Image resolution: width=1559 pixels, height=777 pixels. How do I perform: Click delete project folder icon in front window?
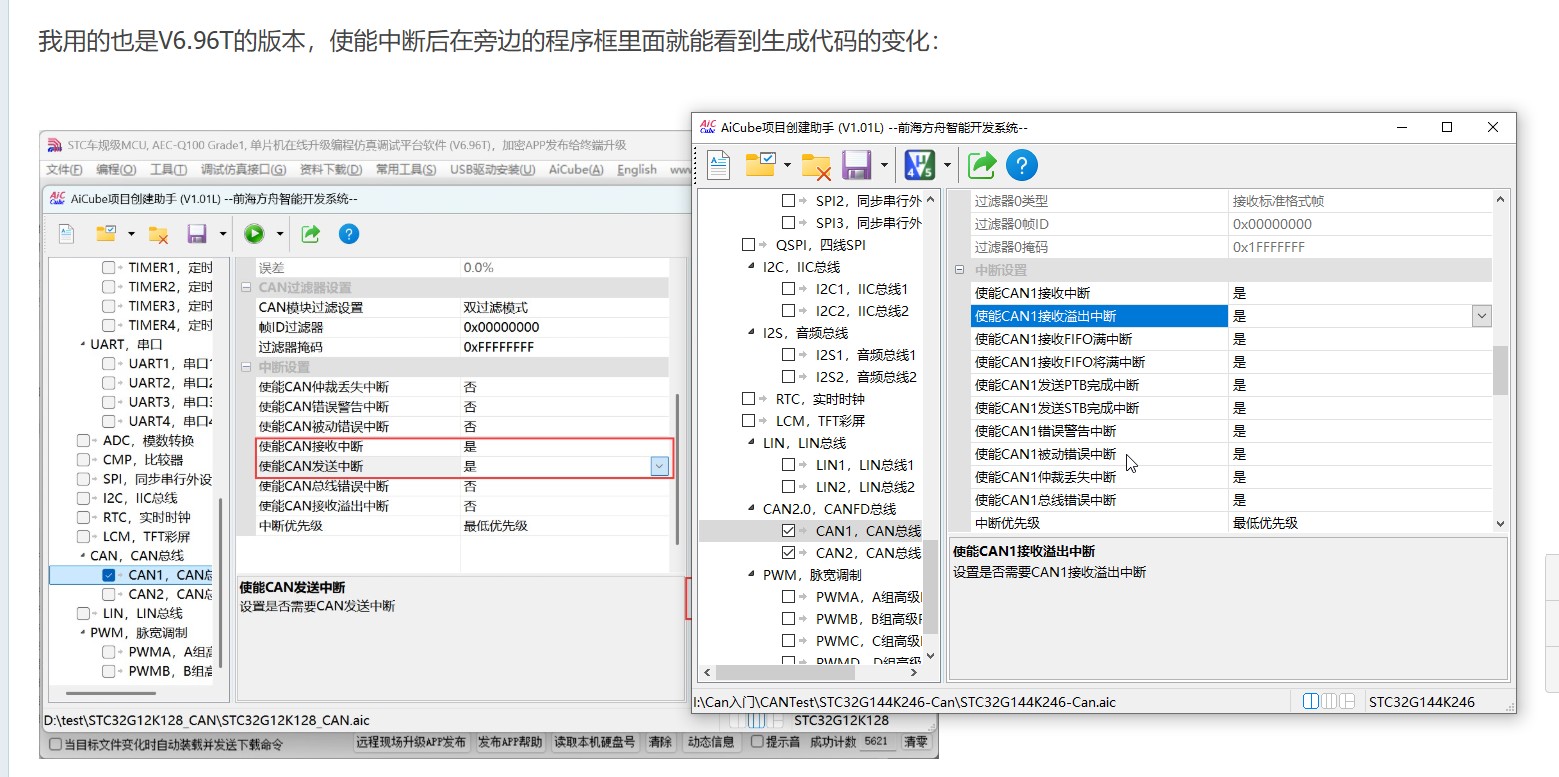coord(817,166)
